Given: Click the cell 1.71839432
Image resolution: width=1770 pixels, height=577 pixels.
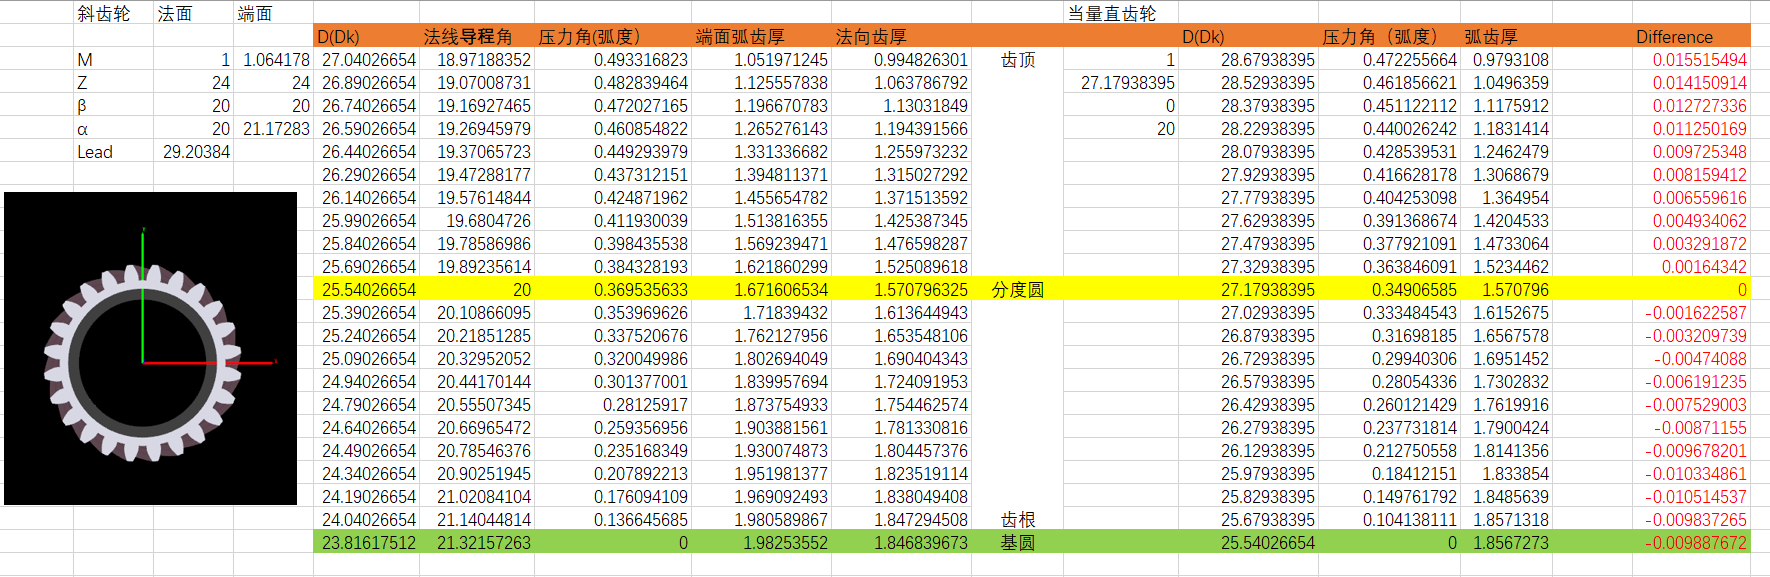Looking at the screenshot, I should [785, 313].
